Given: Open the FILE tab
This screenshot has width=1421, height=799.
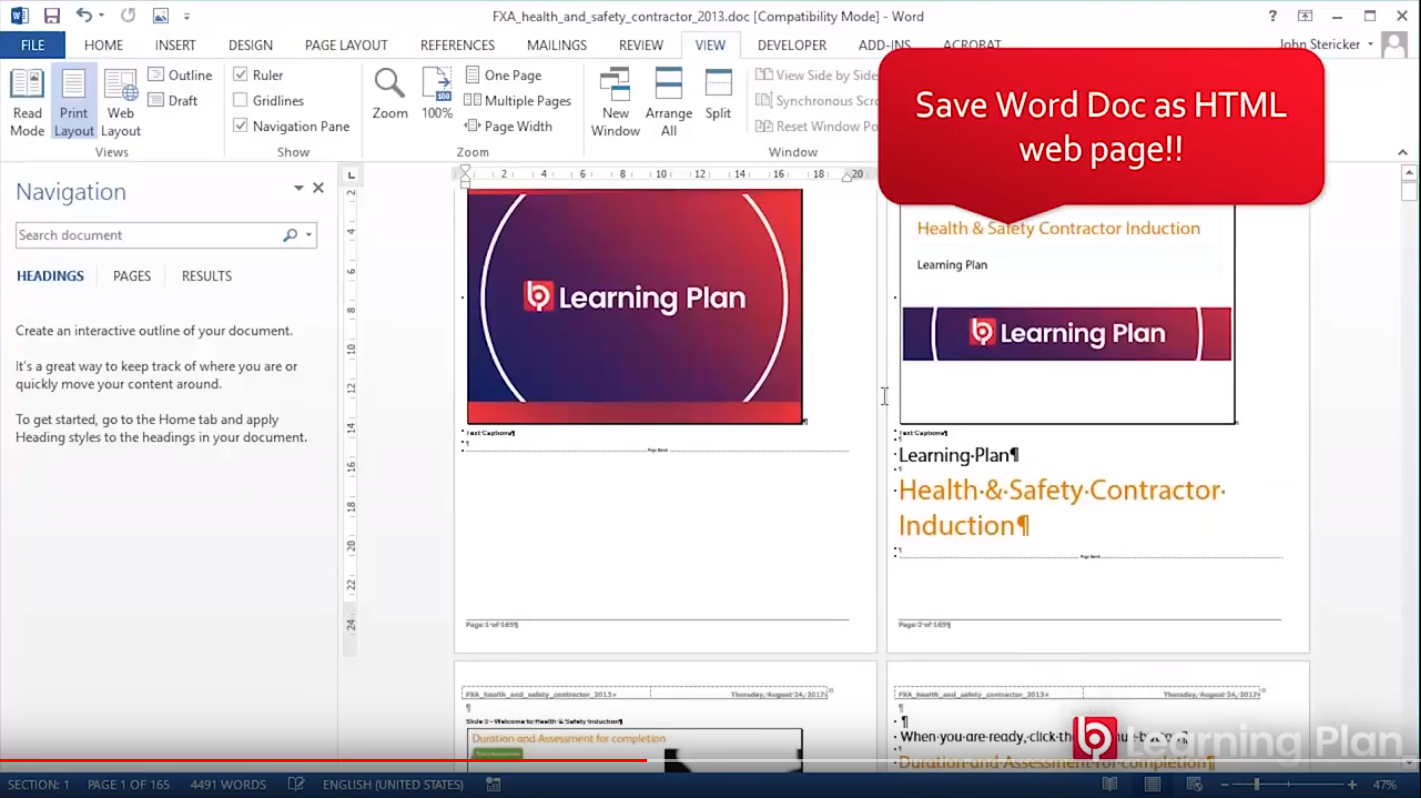Looking at the screenshot, I should (32, 45).
